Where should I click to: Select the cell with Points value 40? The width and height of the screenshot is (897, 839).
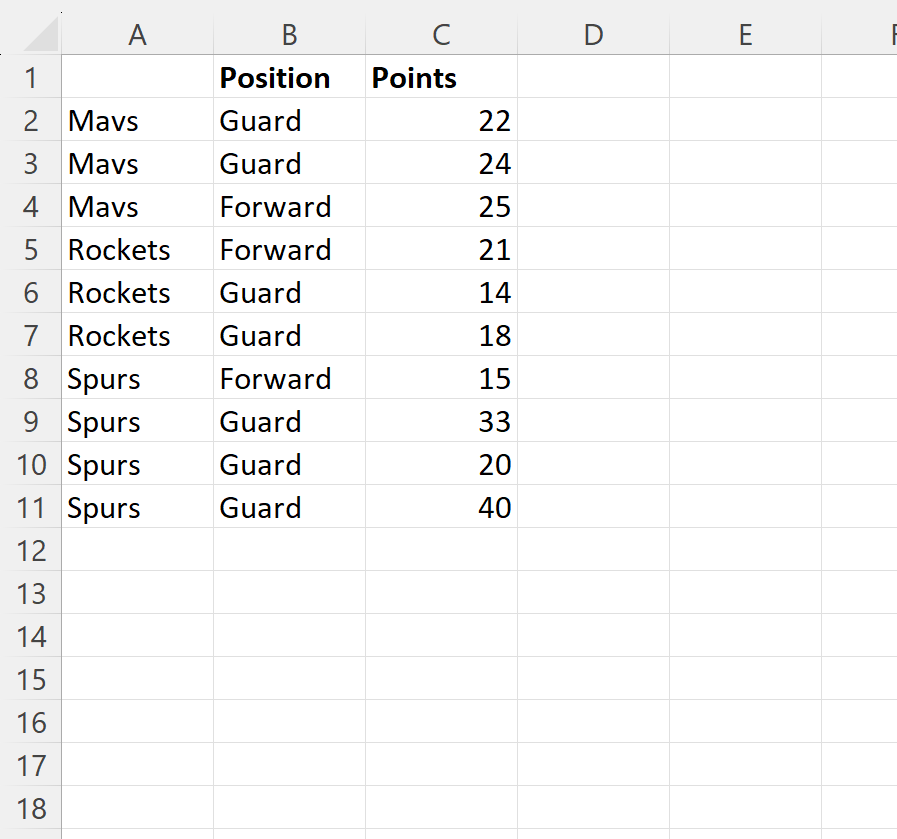(x=441, y=507)
